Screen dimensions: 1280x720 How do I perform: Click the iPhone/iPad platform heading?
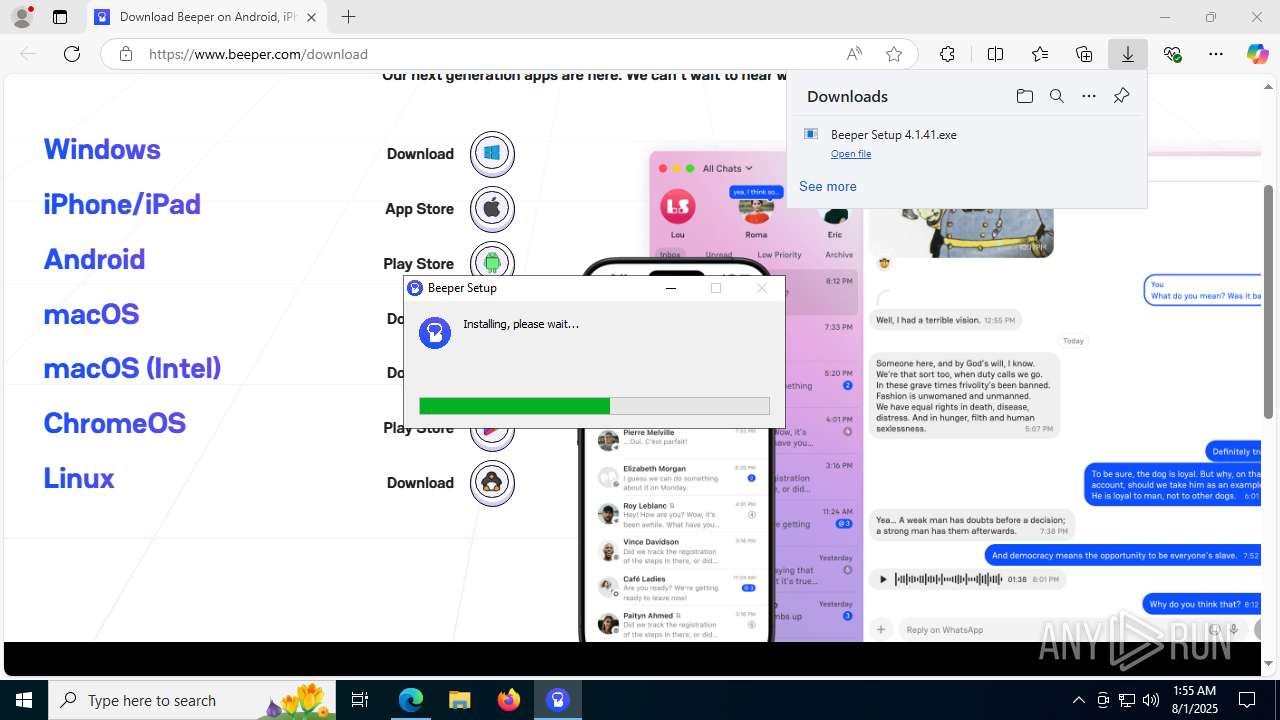tap(122, 204)
